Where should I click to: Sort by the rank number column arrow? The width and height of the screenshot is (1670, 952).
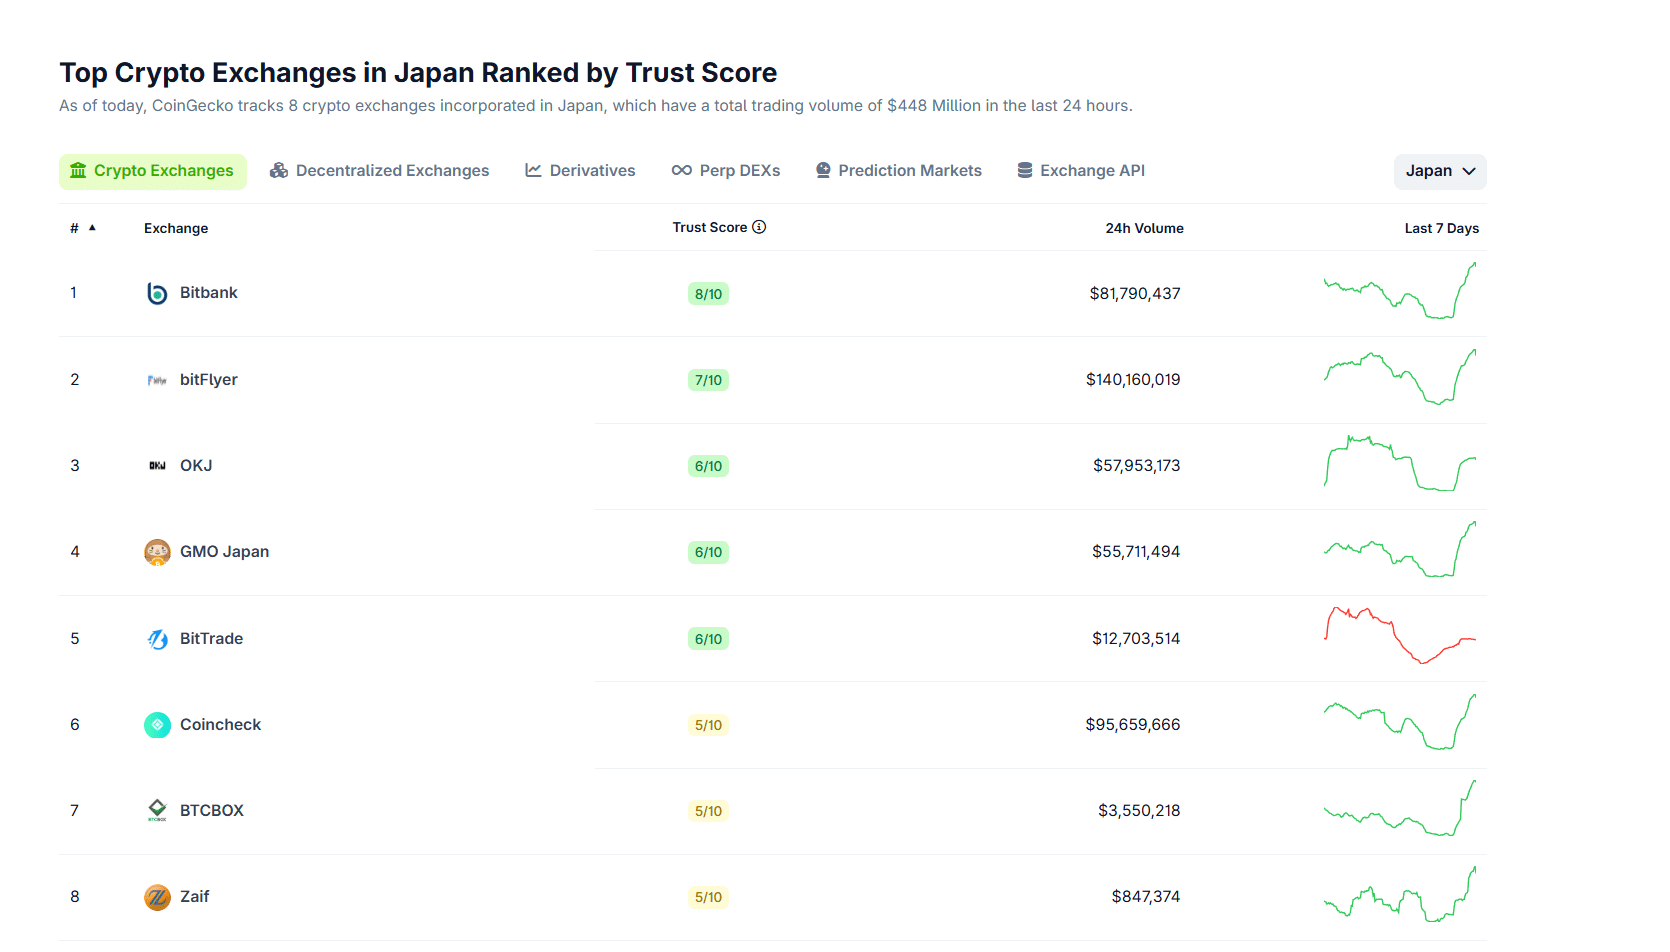point(92,228)
